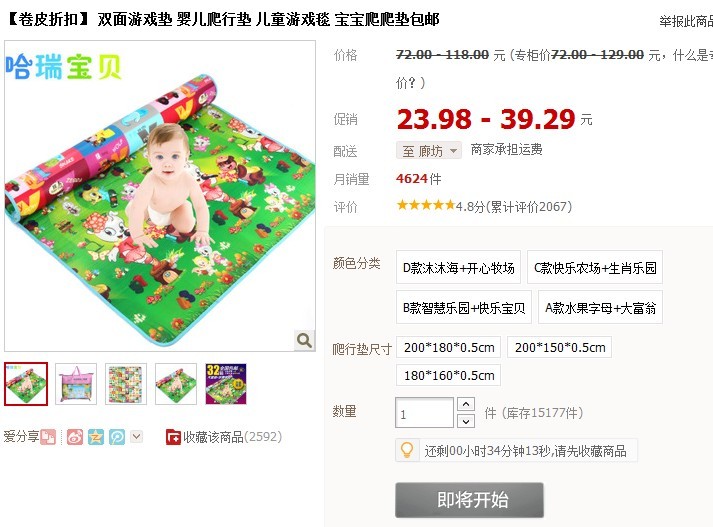This screenshot has width=713, height=527.
Task: Share via the yellow Qzone star icon
Action: [x=95, y=437]
